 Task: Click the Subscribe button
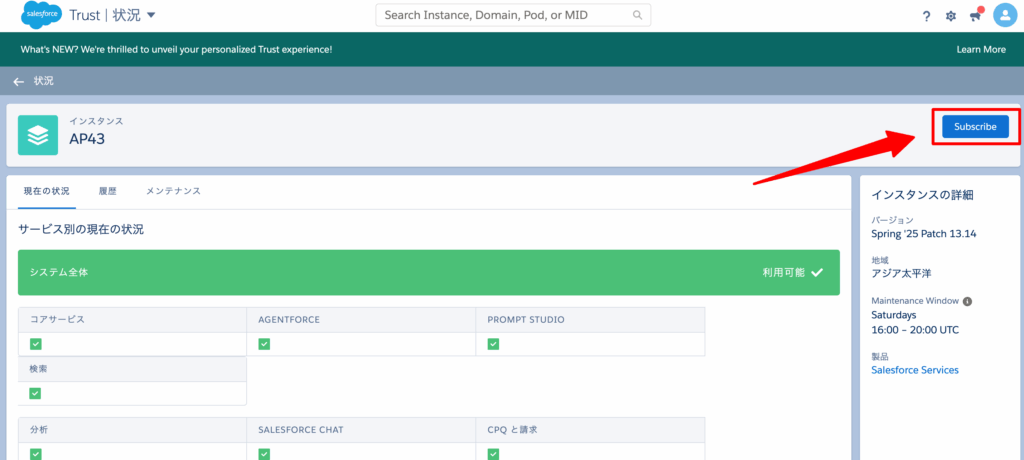point(975,127)
